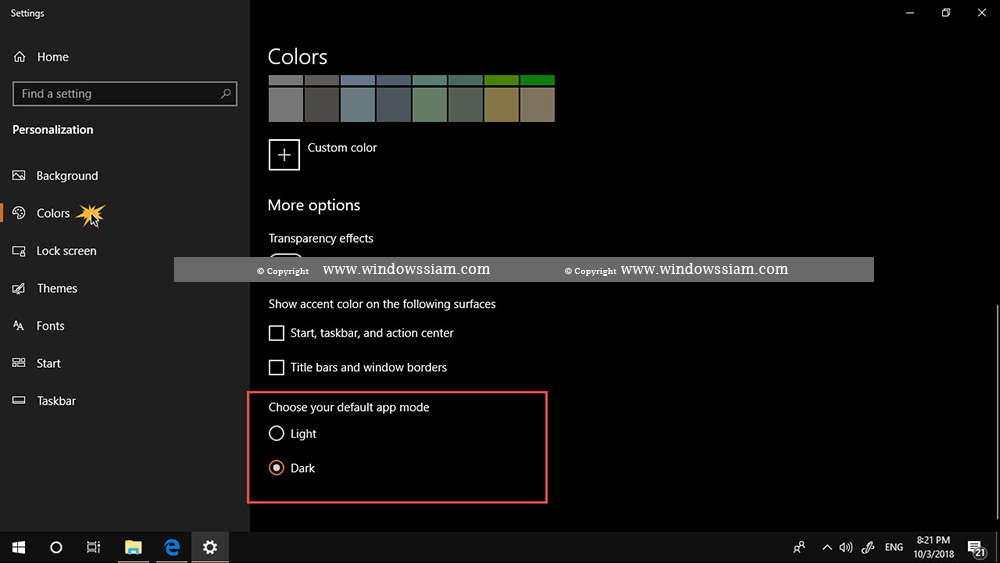This screenshot has height=563, width=1000.
Task: Open Cortana circle on the taskbar
Action: tap(56, 547)
